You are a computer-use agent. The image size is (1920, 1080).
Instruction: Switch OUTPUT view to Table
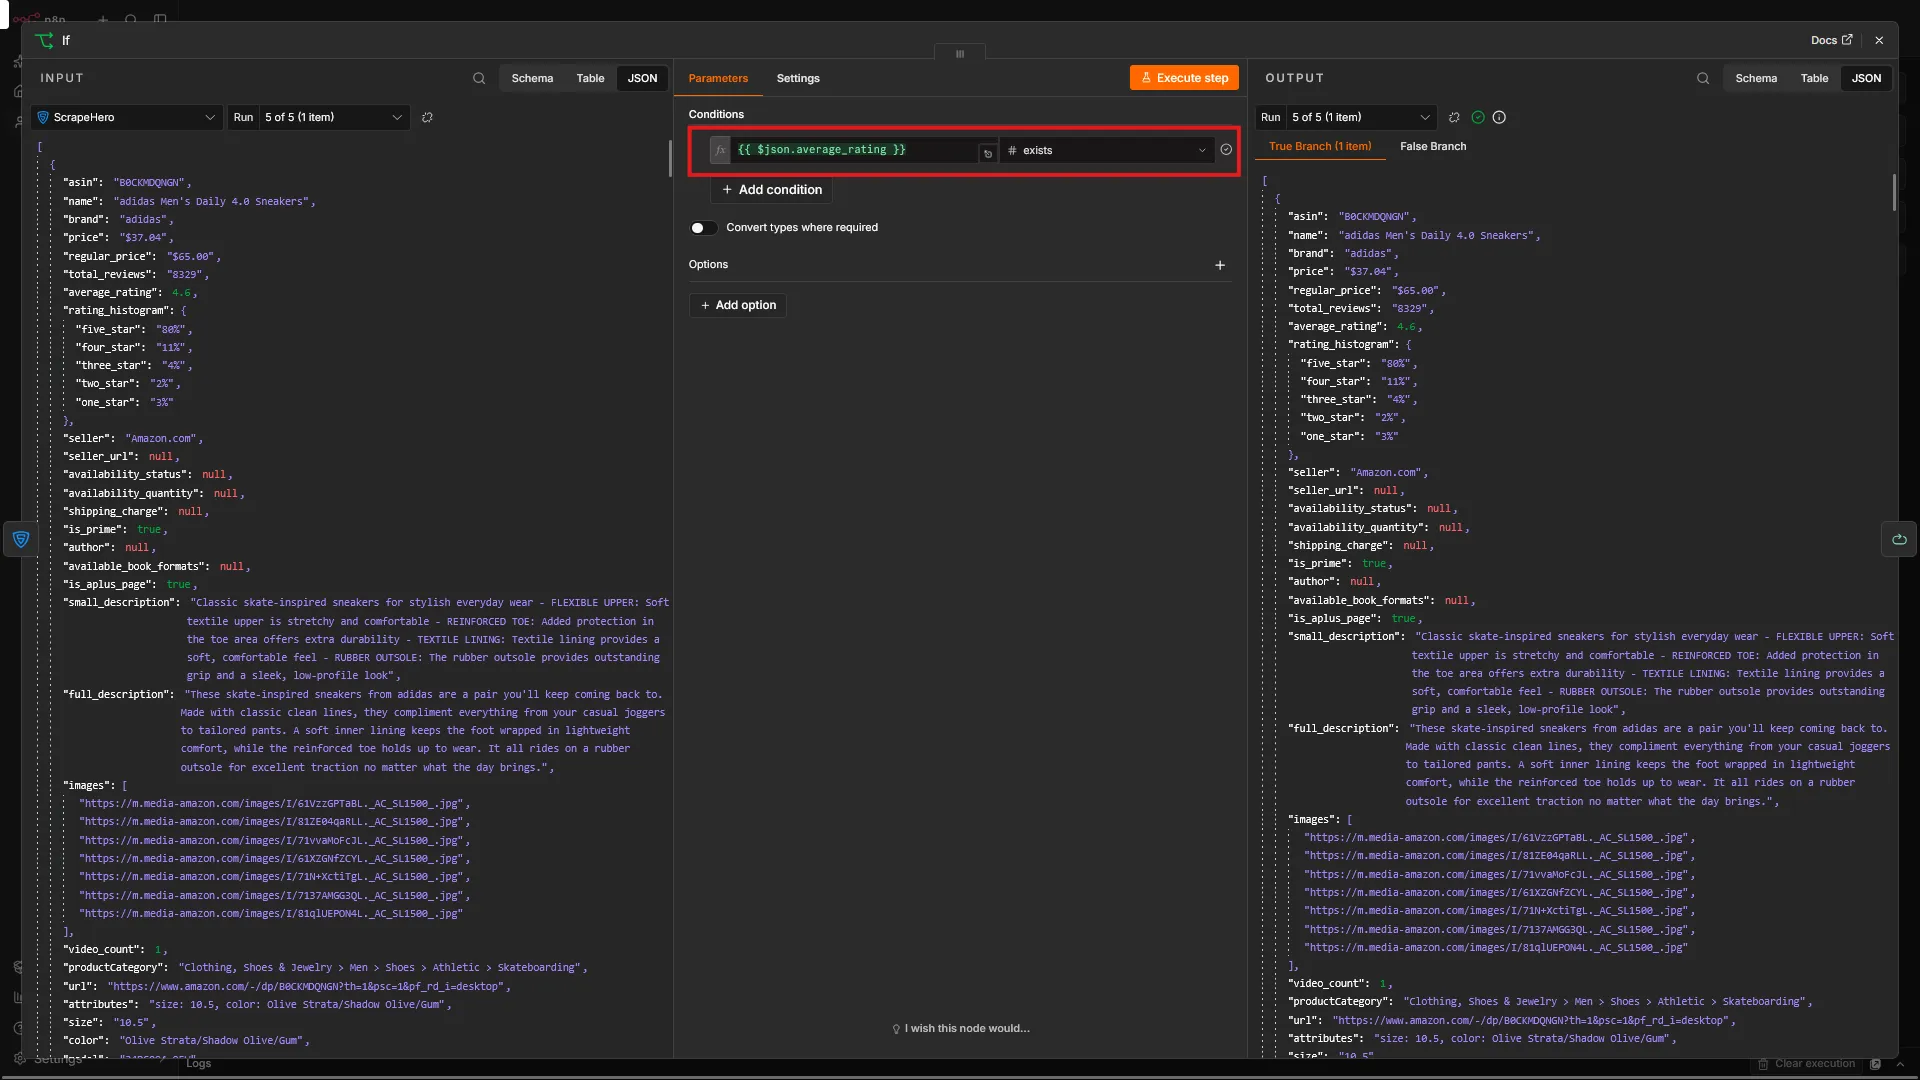(x=1814, y=78)
